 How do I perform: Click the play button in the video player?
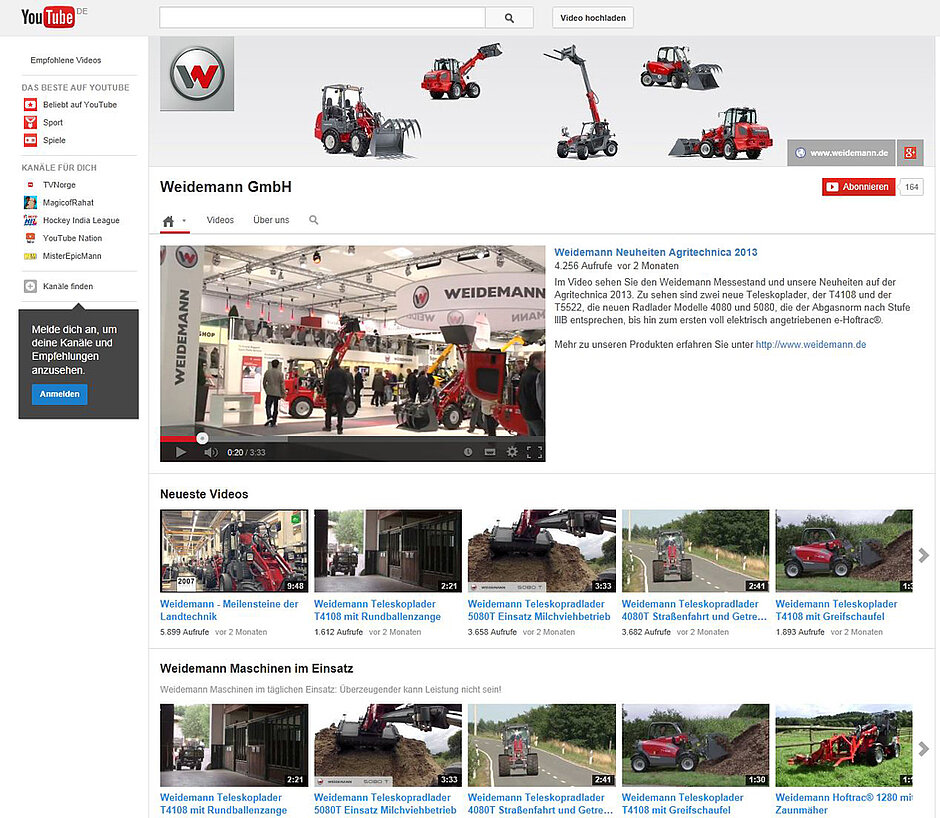[x=181, y=452]
